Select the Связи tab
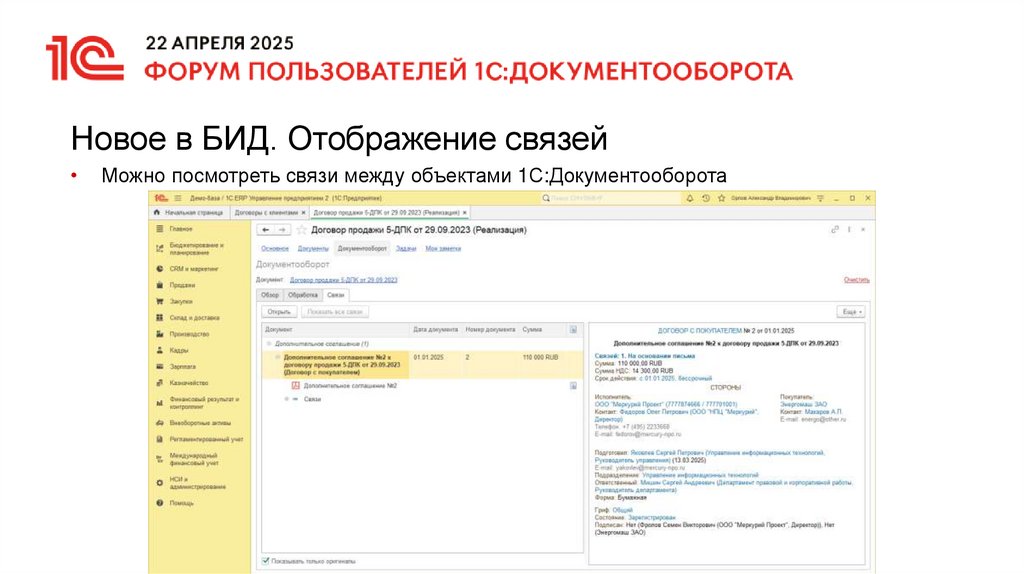Screen dimensions: 1024x574 coord(335,295)
